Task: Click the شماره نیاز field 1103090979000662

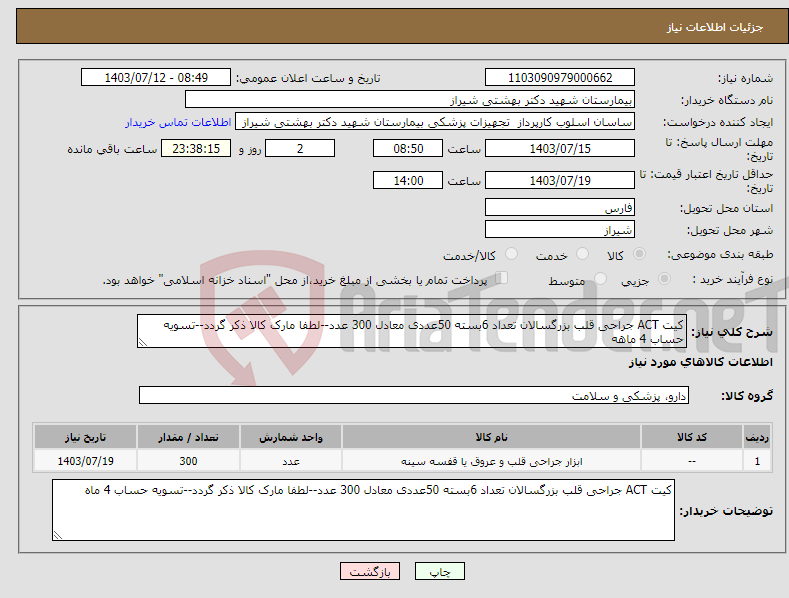Action: tap(560, 78)
